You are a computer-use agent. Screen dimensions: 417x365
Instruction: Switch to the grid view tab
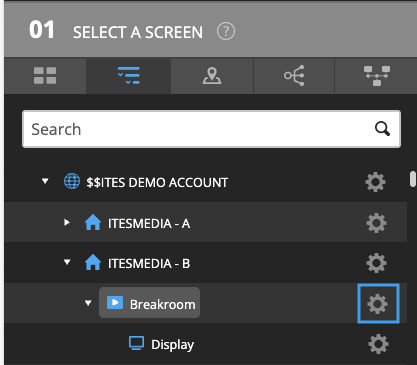point(45,76)
